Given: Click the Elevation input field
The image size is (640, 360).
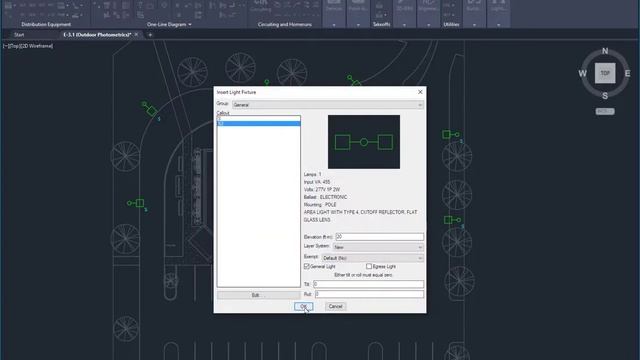Looking at the screenshot, I should [x=379, y=237].
